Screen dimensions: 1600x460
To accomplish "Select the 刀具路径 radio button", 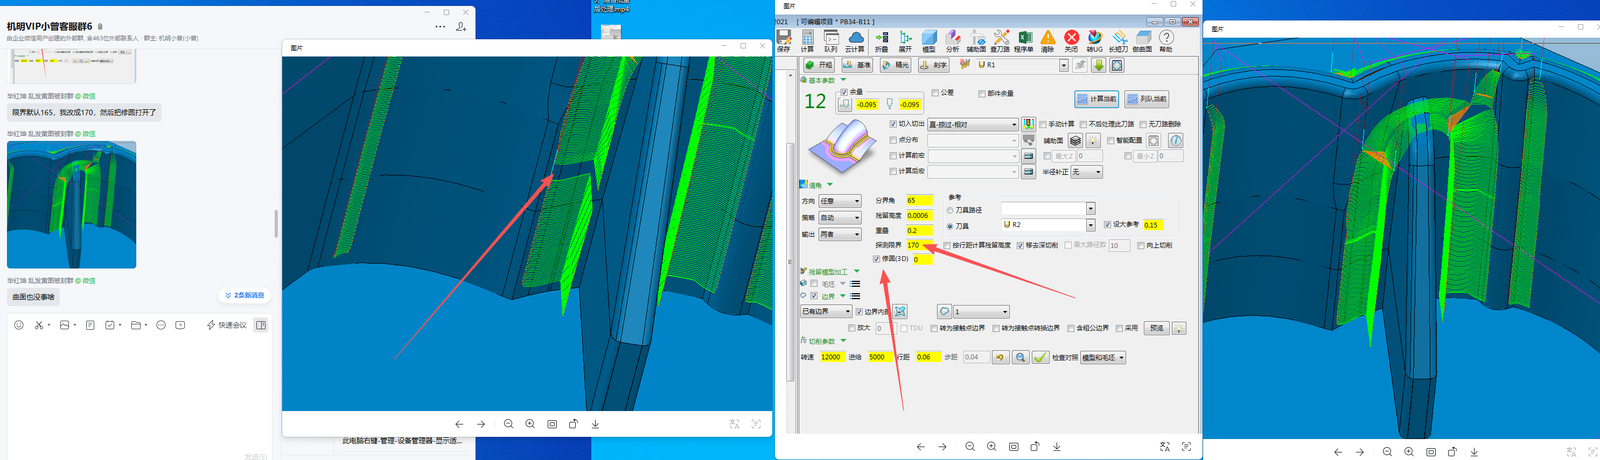I will tap(950, 210).
